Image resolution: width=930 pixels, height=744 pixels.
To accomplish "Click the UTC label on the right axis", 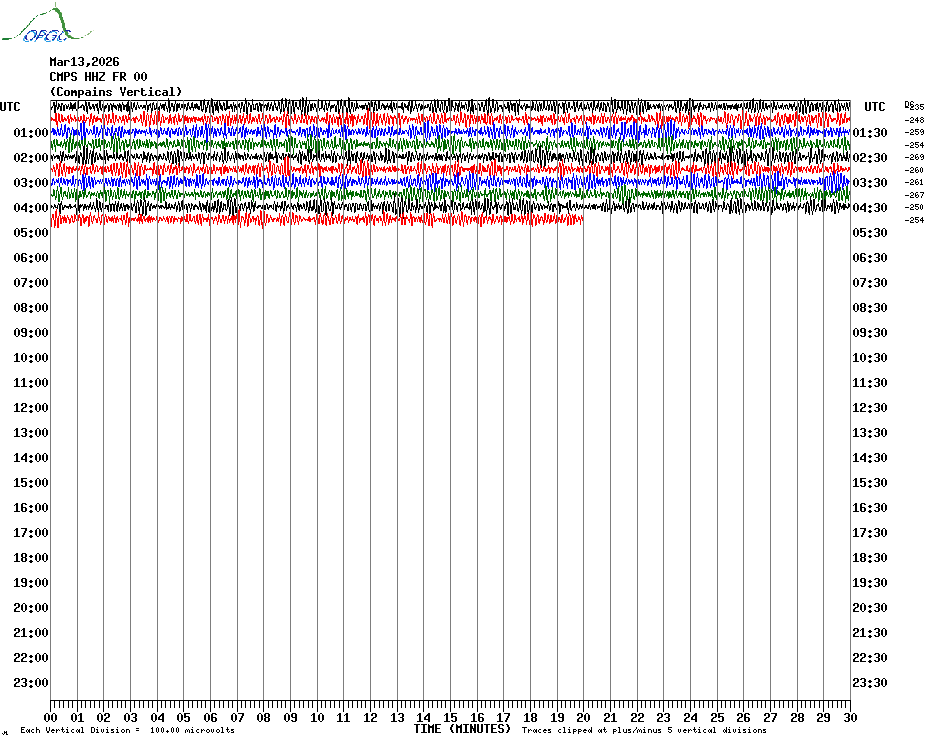I will [x=874, y=107].
